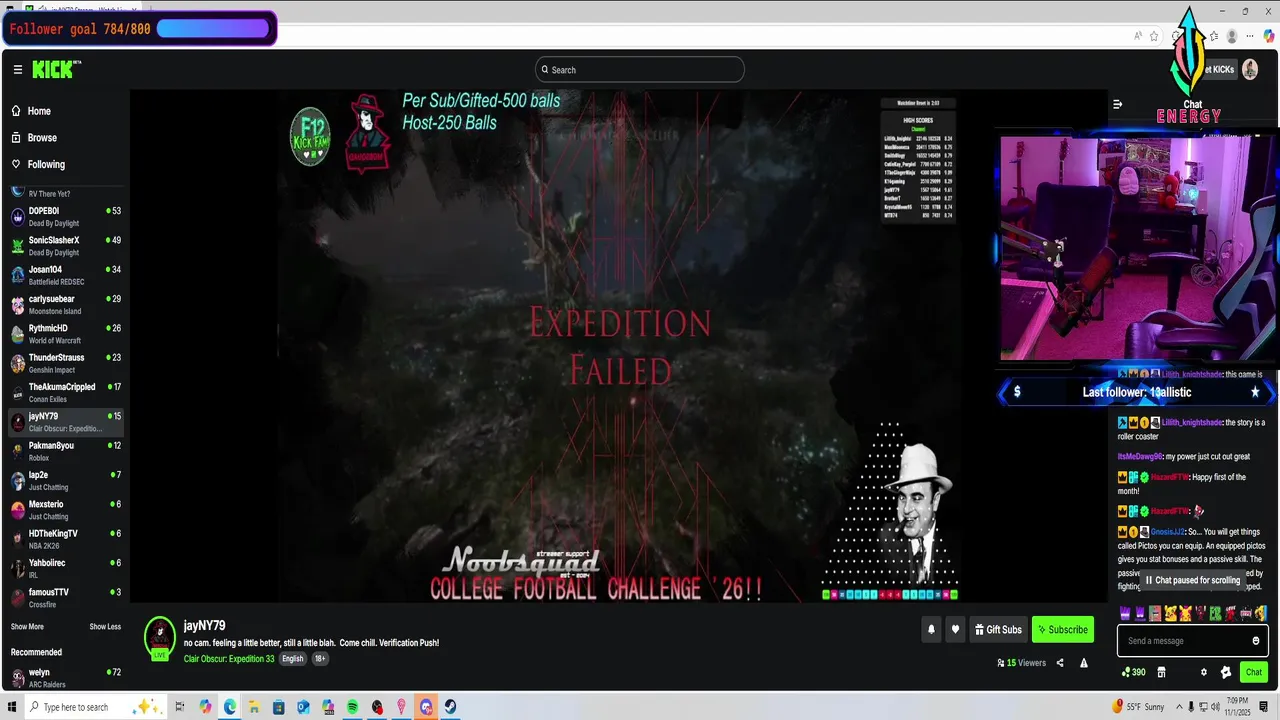
Task: Open HDTheKingTV channel in sidebar
Action: pos(65,539)
